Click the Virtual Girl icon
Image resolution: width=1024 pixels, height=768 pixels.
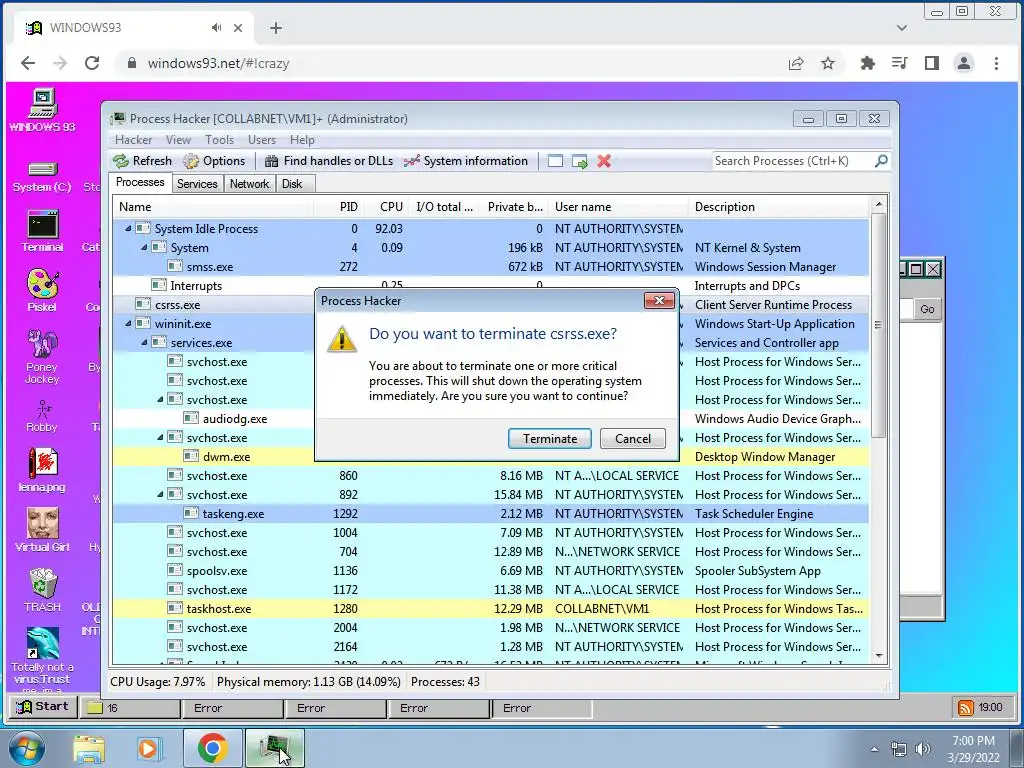pos(42,530)
